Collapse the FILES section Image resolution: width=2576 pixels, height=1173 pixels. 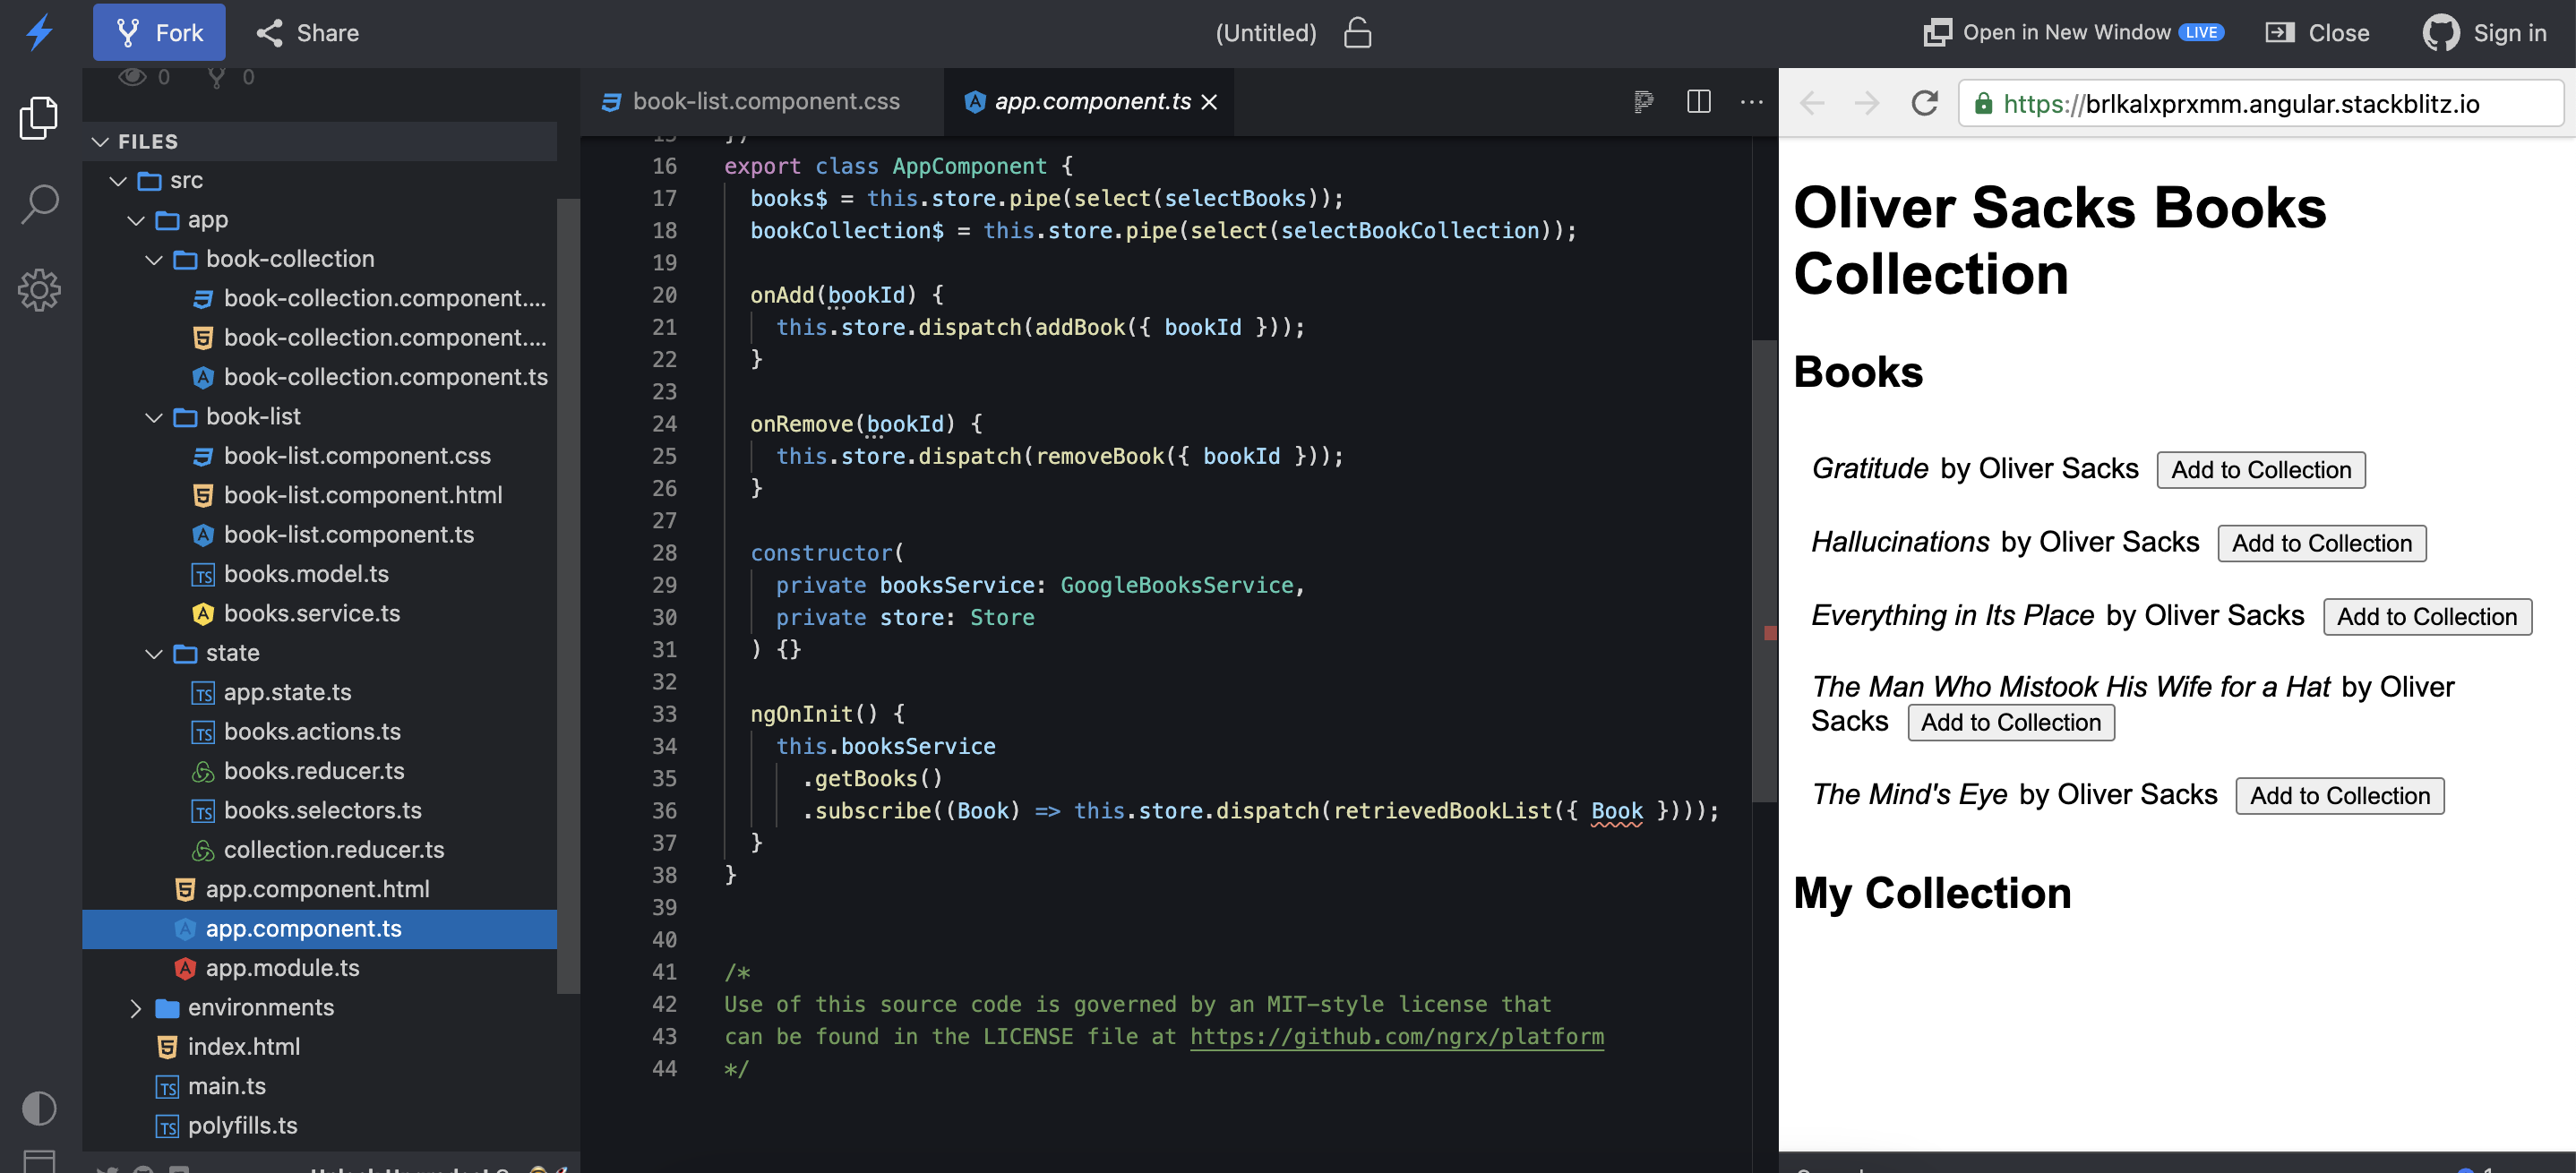tap(100, 142)
